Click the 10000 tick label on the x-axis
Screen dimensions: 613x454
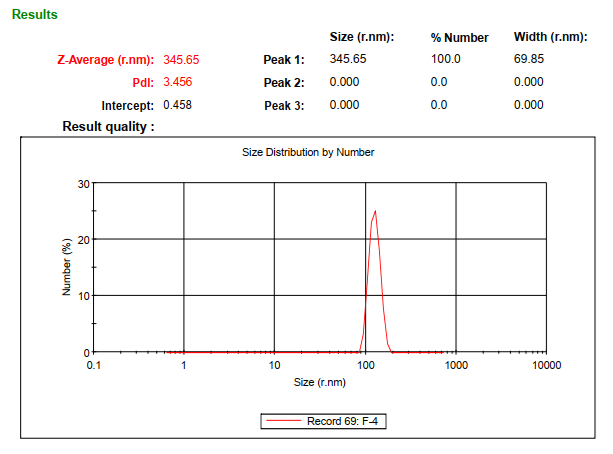(546, 366)
